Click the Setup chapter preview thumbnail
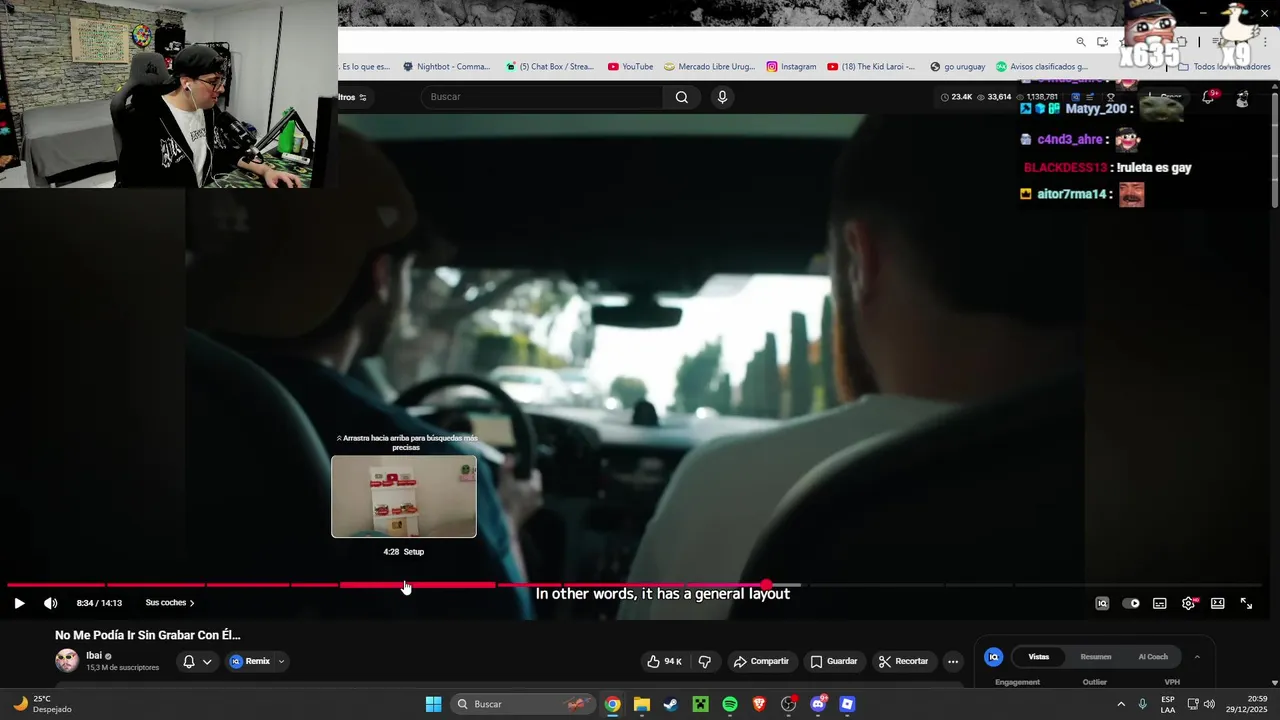The width and height of the screenshot is (1280, 720). click(x=404, y=497)
